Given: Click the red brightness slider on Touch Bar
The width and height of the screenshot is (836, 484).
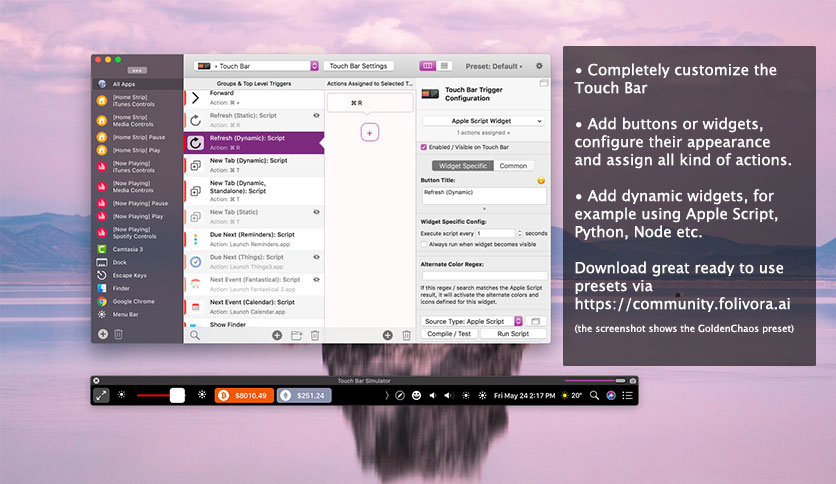Looking at the screenshot, I should click(x=160, y=396).
